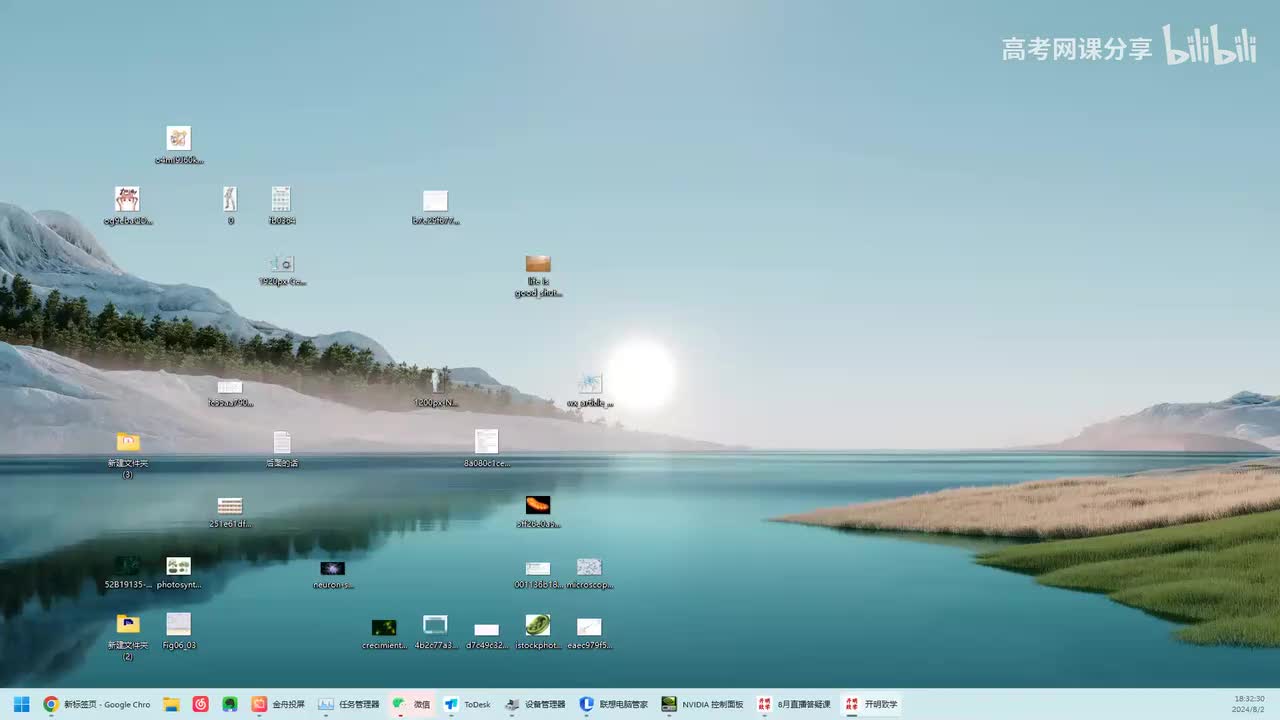
Task: Open the NVIDIA 控制面板 taskbar item
Action: click(702, 704)
